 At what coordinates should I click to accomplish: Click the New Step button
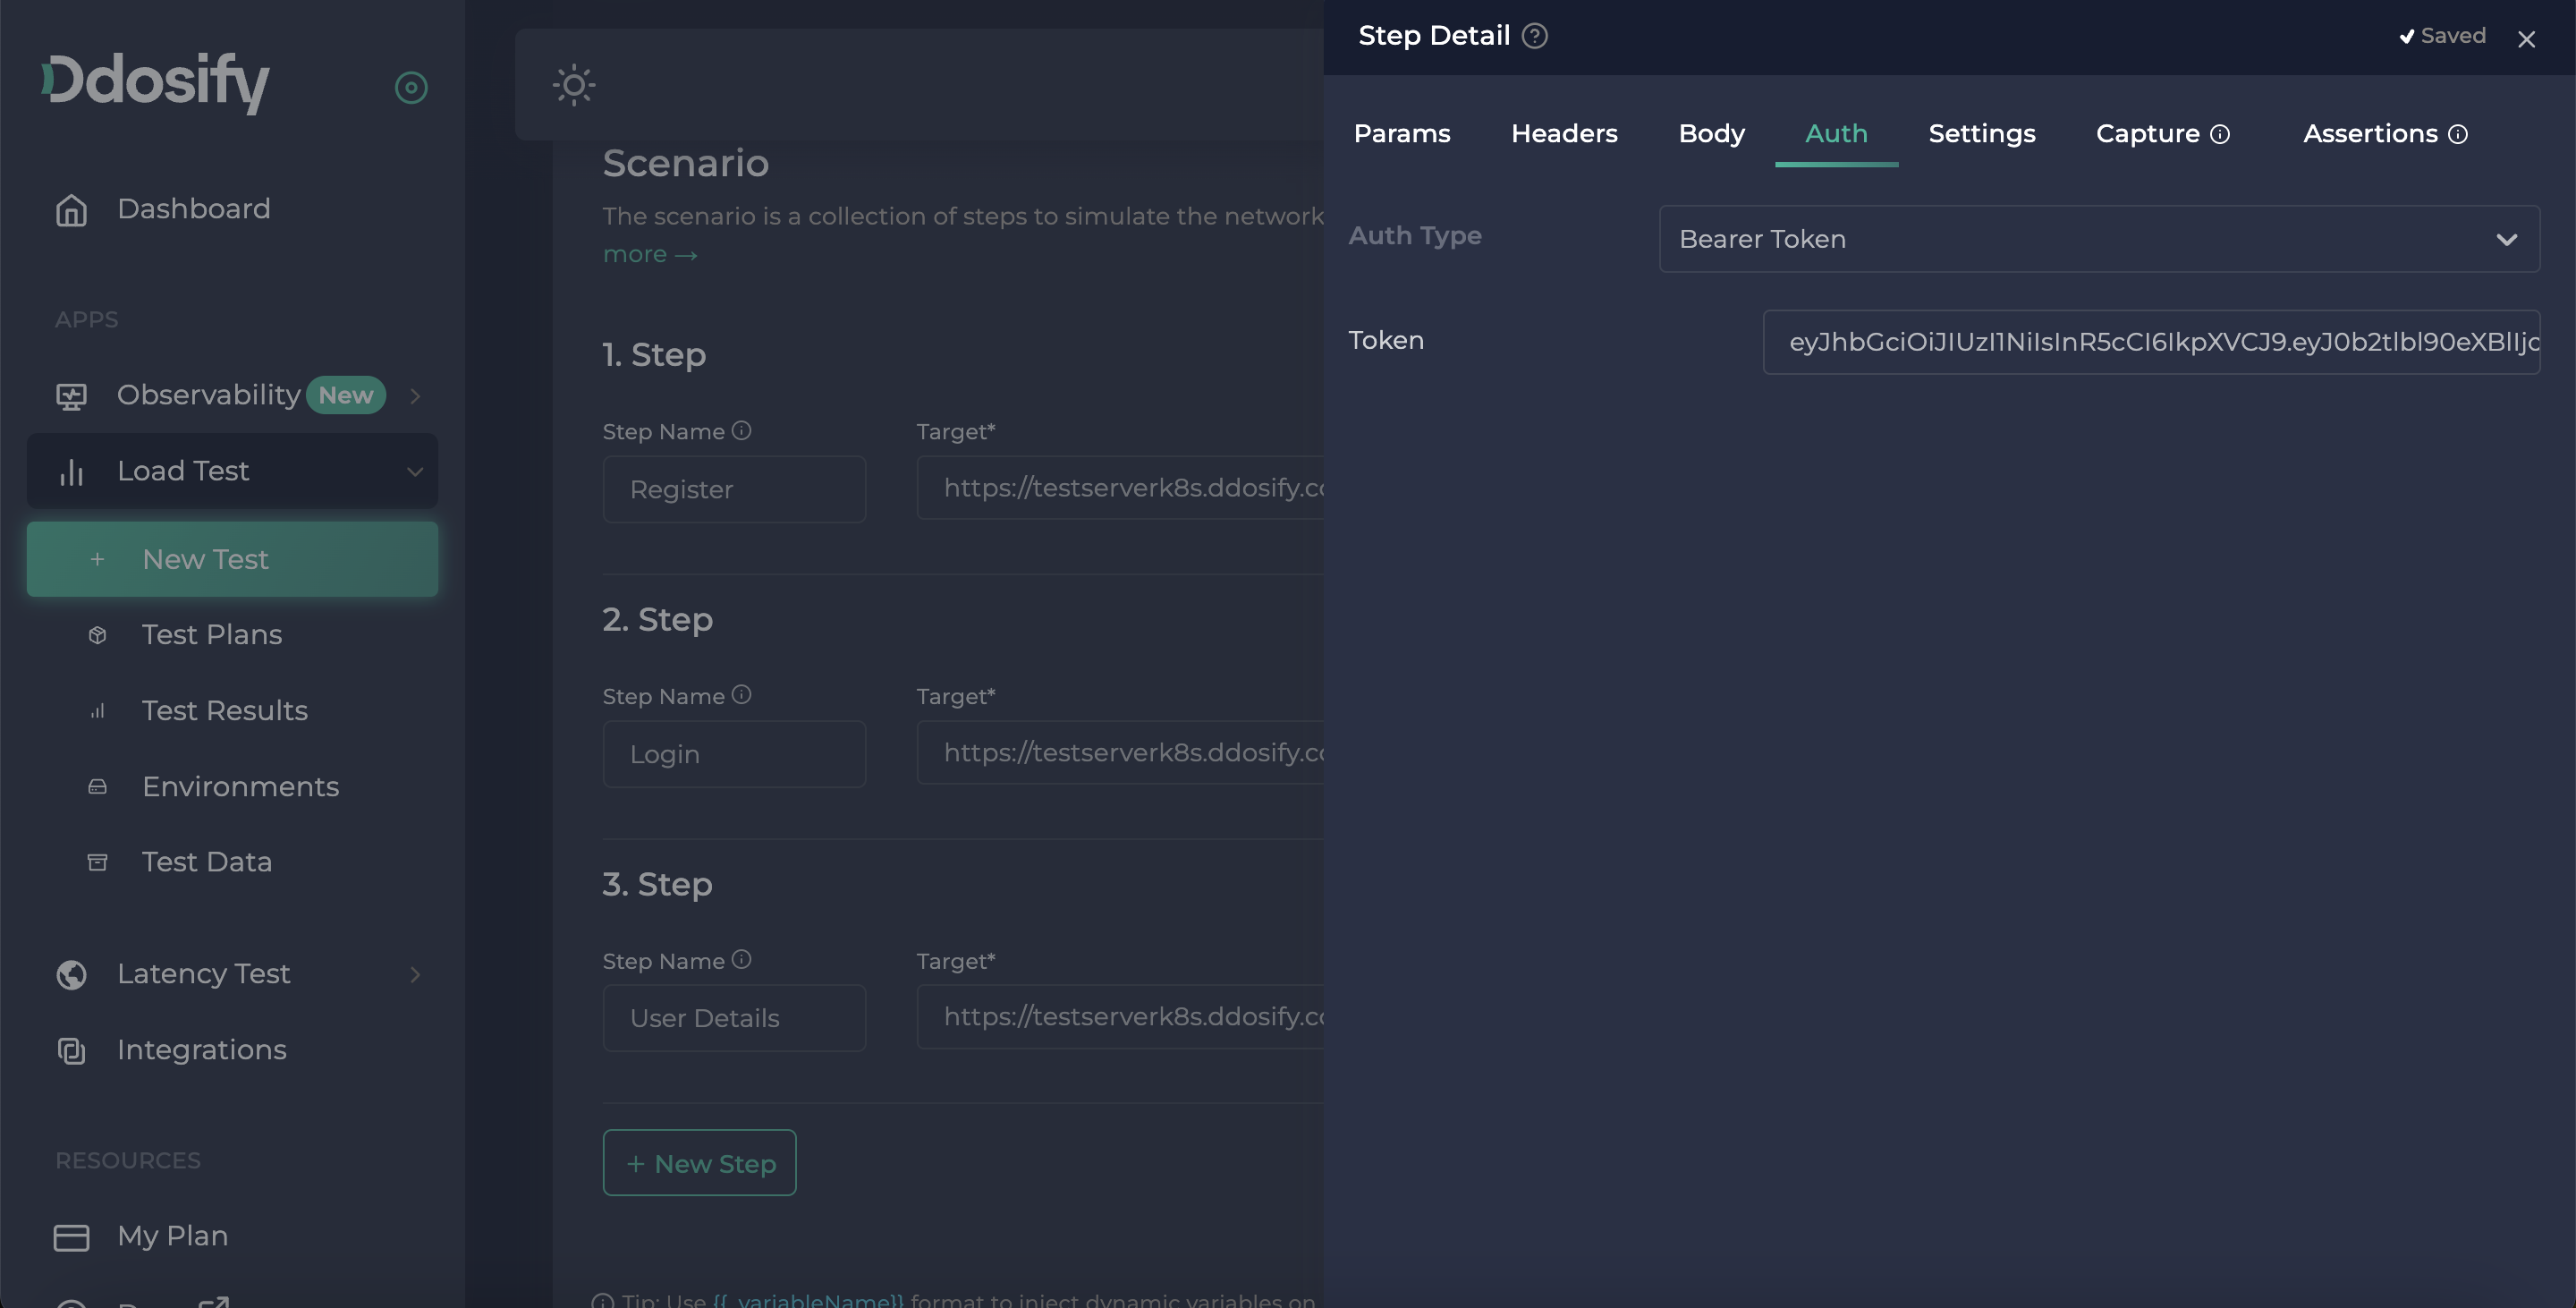(699, 1162)
